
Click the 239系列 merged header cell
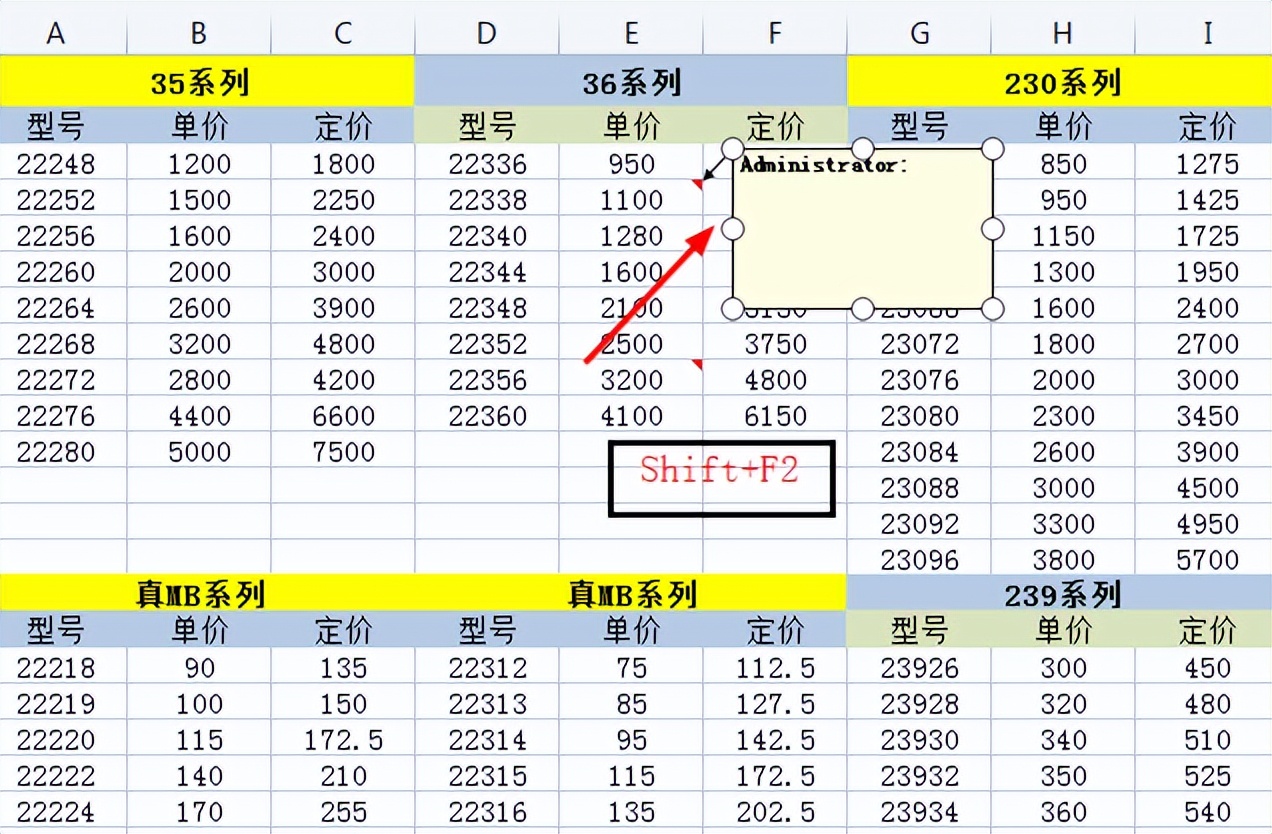pos(1060,595)
